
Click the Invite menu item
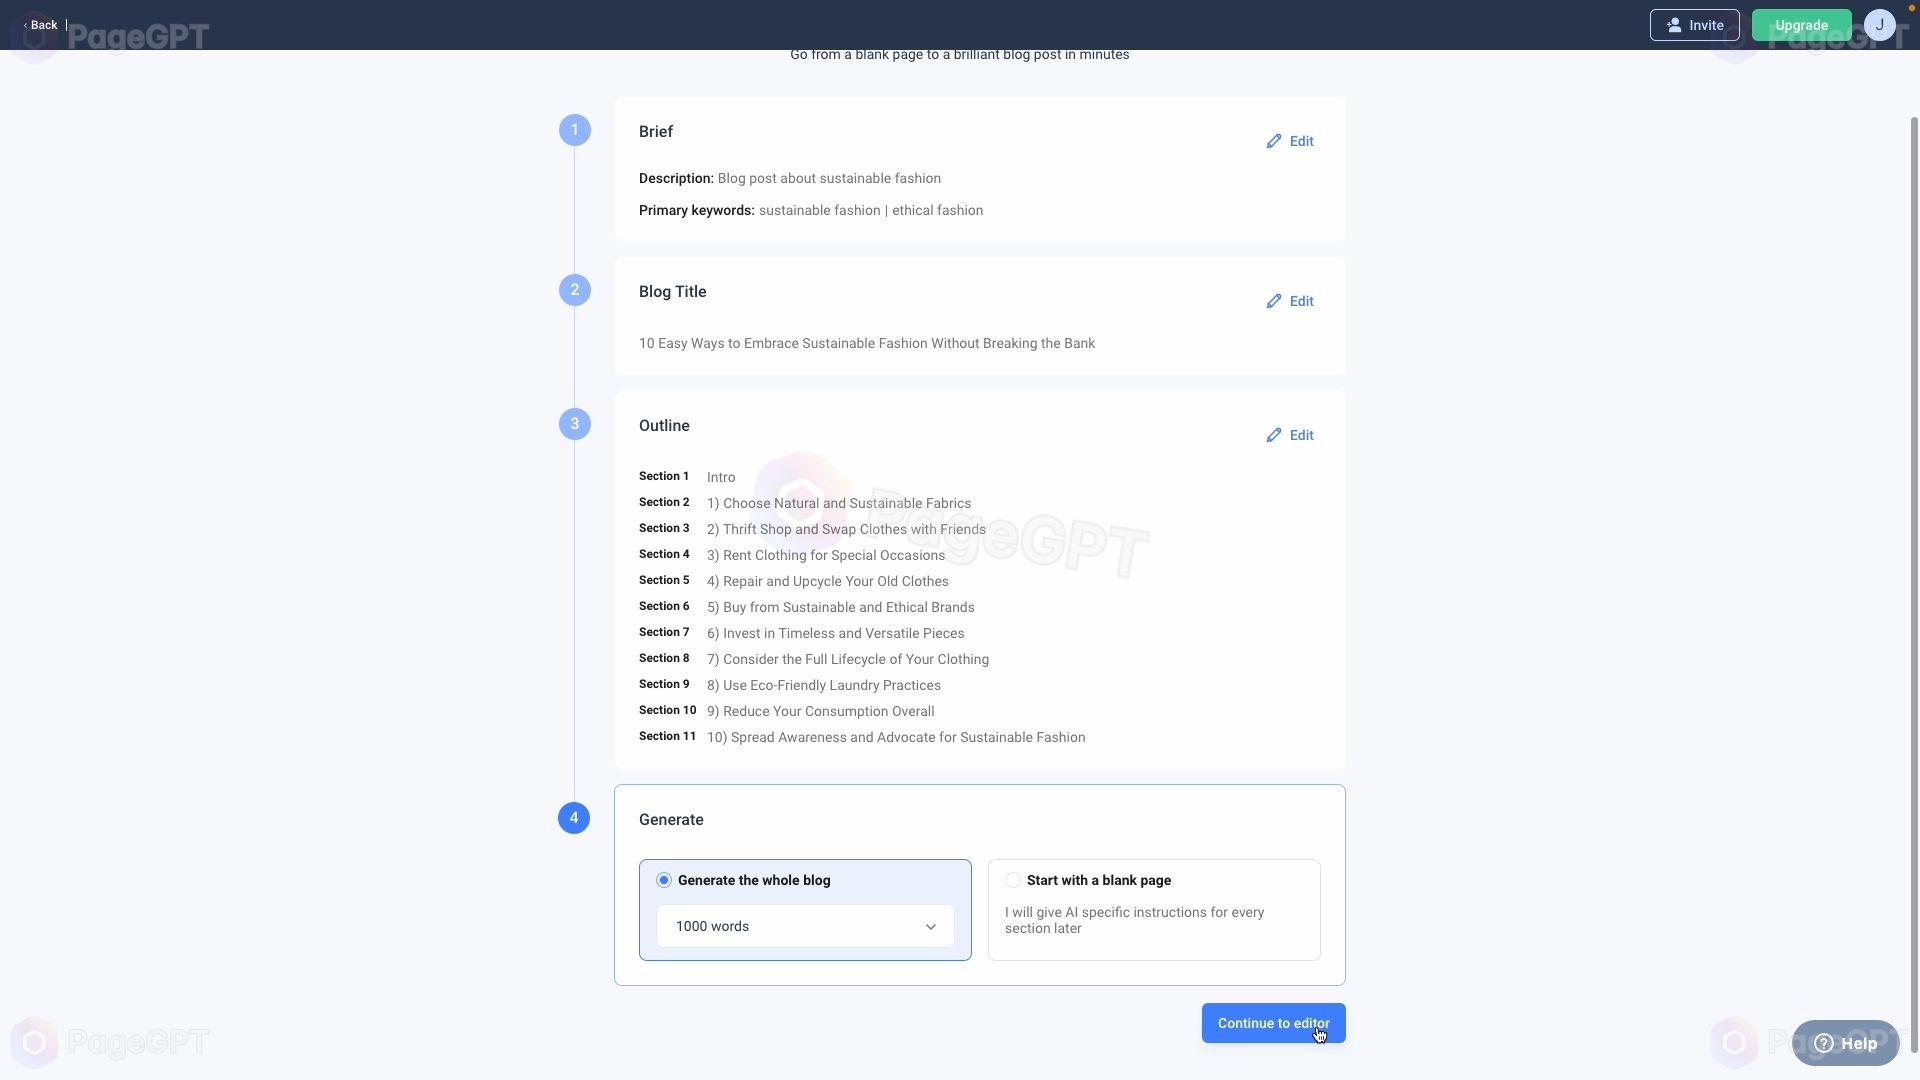(1695, 24)
